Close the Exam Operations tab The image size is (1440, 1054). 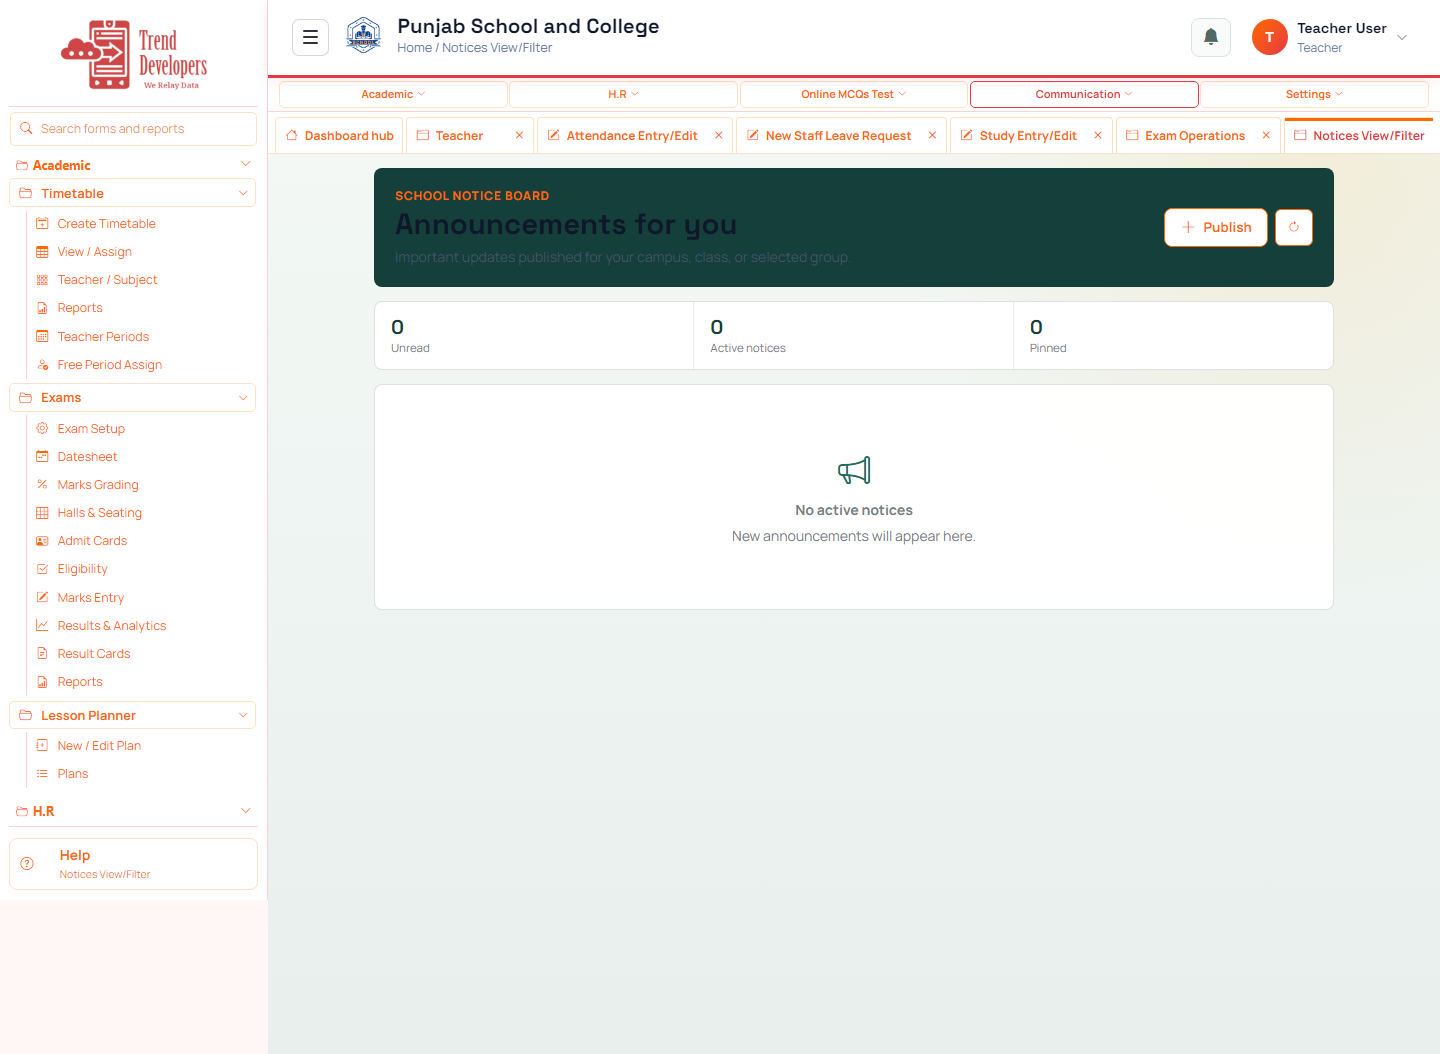point(1266,135)
